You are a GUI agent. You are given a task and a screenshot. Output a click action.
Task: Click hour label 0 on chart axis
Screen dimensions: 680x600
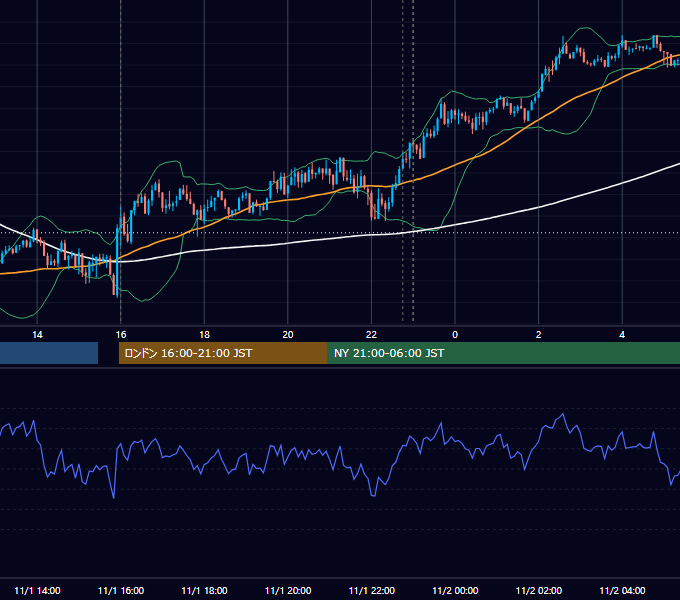[x=455, y=335]
